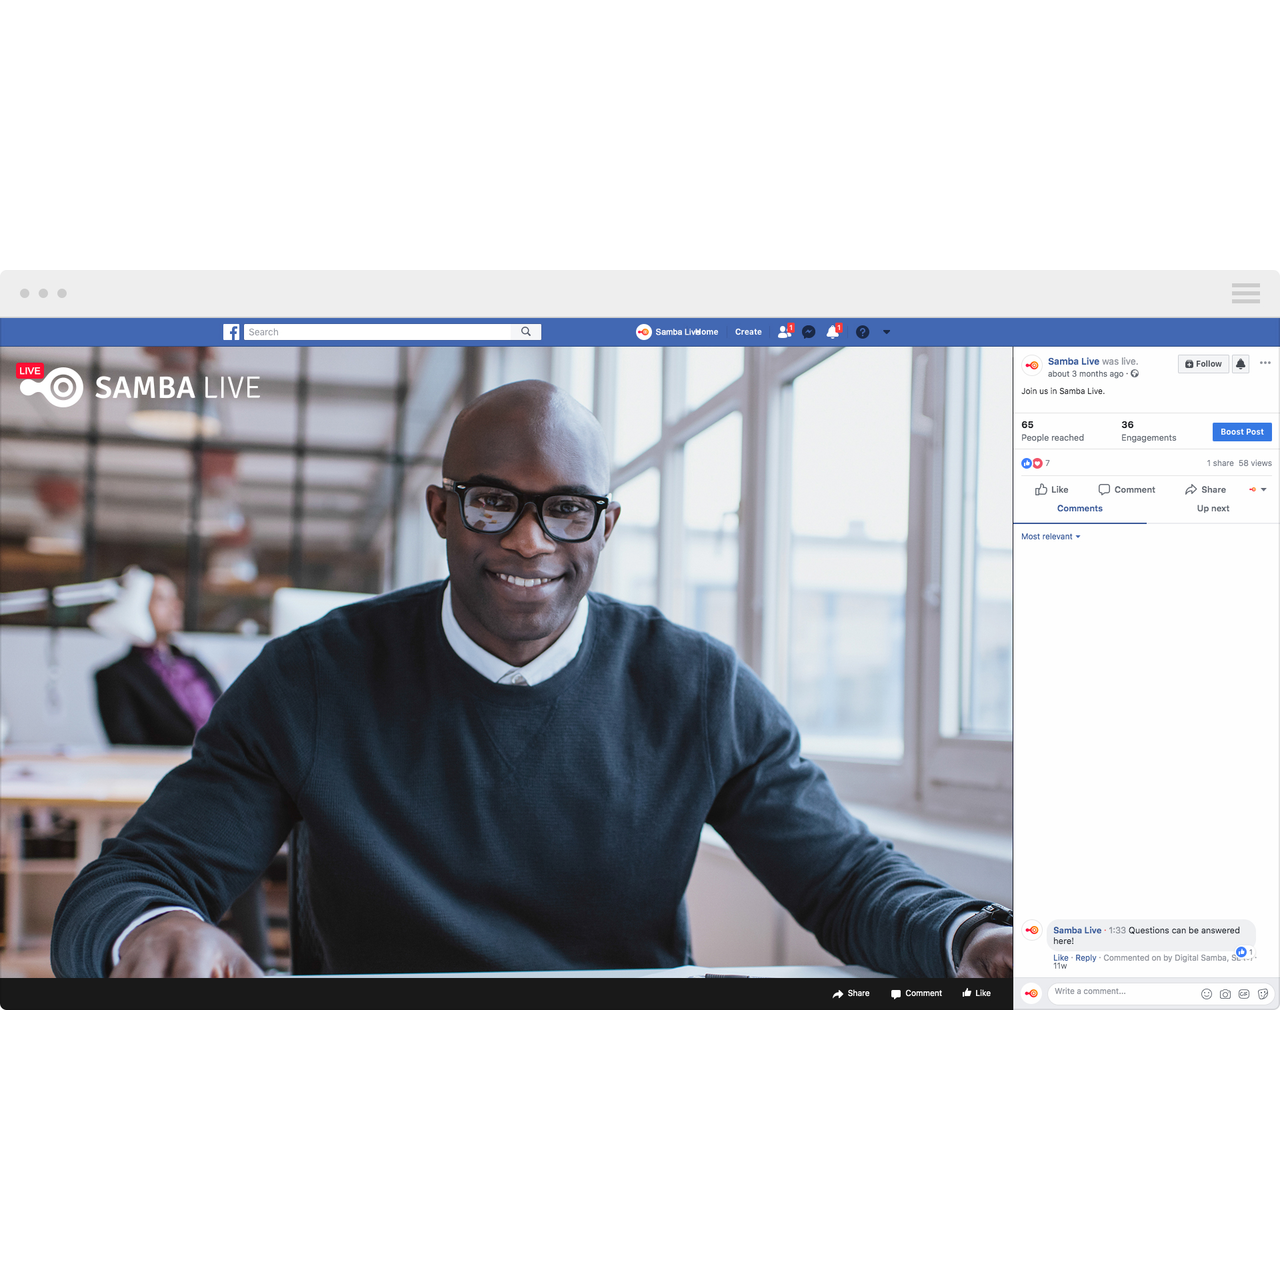This screenshot has height=1280, width=1280.
Task: Toggle Like on the post
Action: click(1051, 490)
